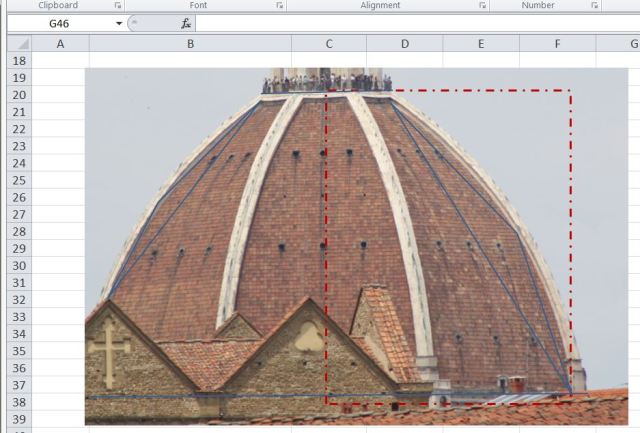Click the Insert Function fx button
The width and height of the screenshot is (640, 433).
186,23
